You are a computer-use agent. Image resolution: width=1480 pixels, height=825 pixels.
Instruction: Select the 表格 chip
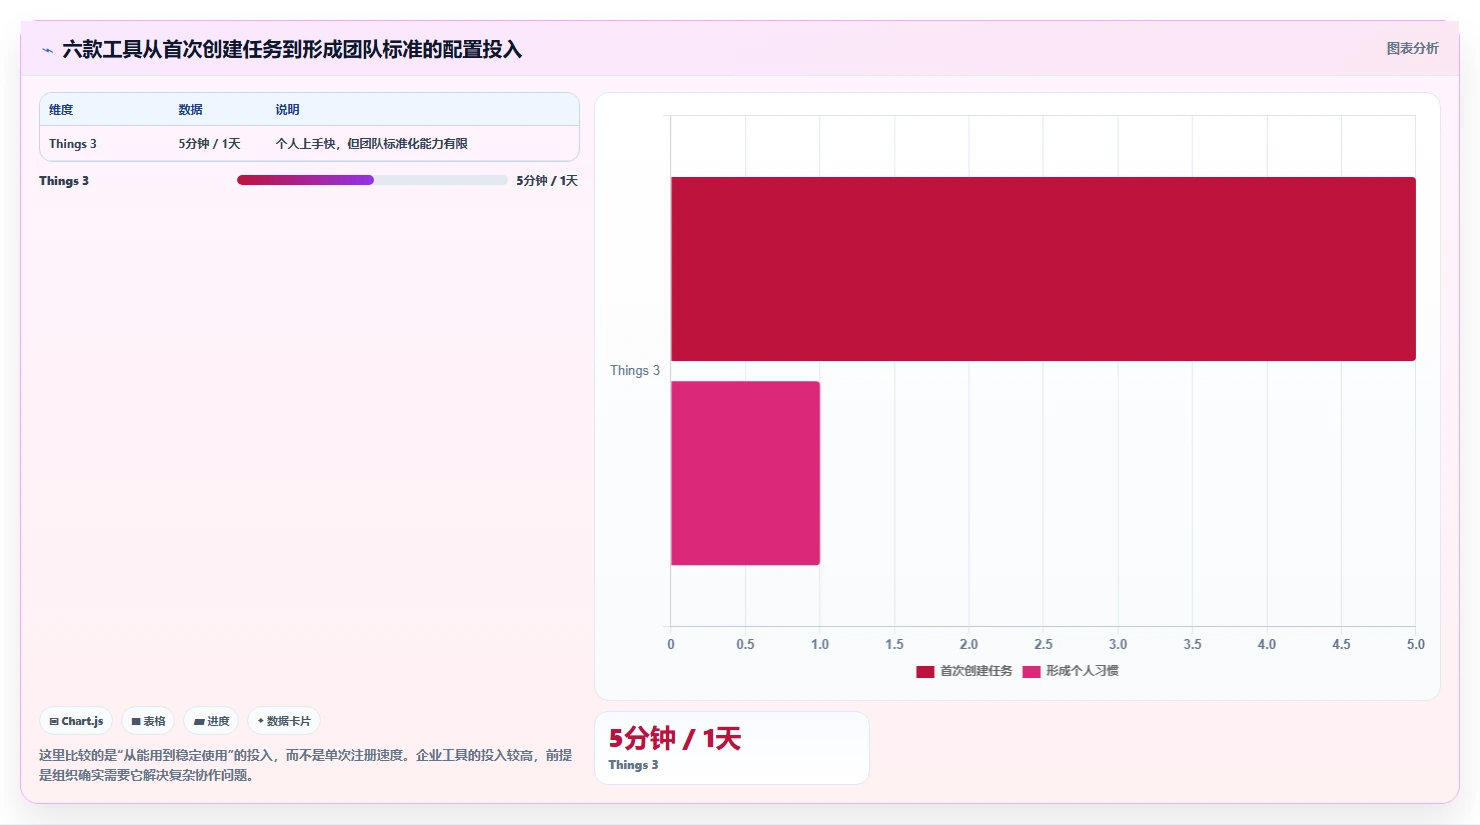pos(148,721)
